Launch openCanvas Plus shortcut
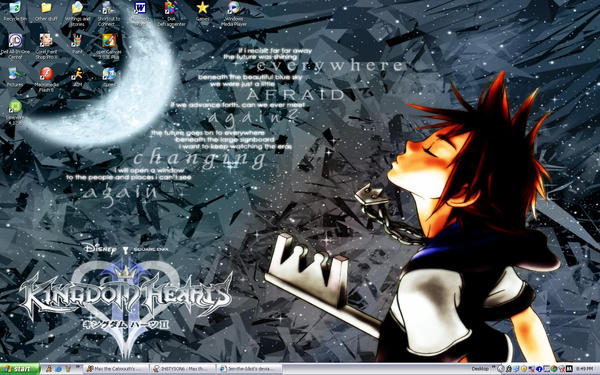Image resolution: width=600 pixels, height=375 pixels. coord(109,46)
